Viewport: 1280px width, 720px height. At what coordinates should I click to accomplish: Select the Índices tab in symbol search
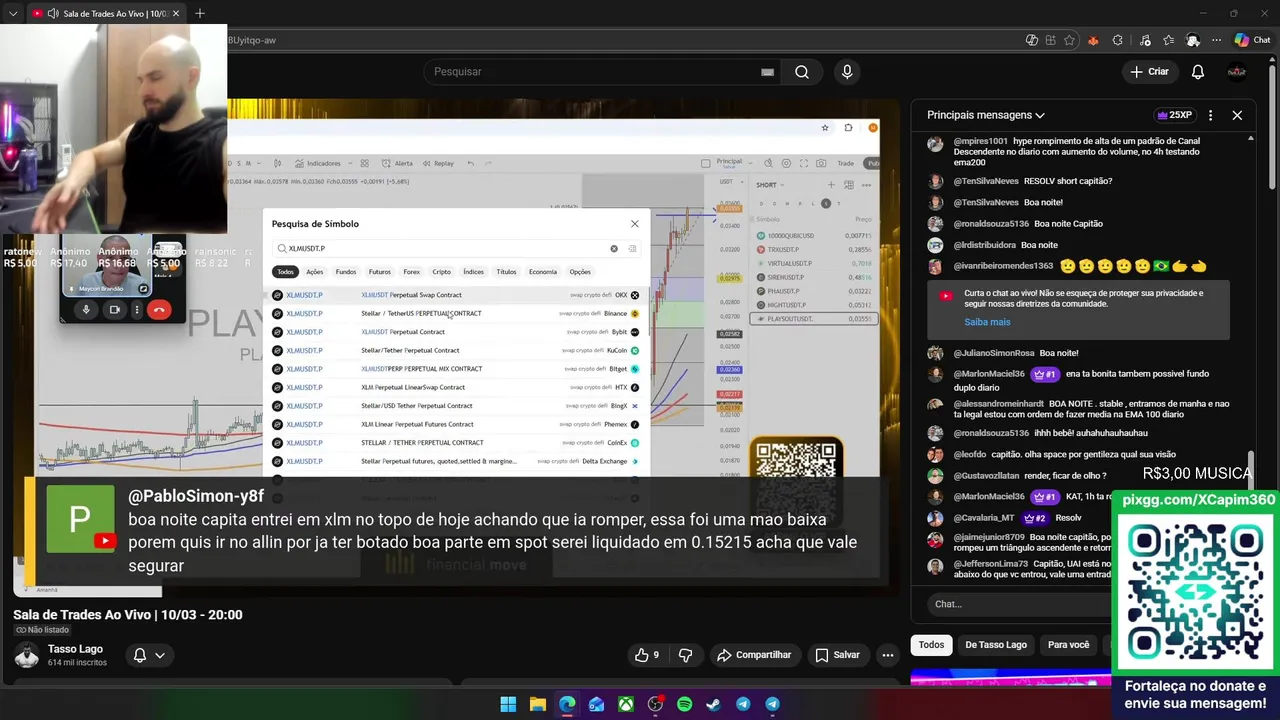(473, 272)
